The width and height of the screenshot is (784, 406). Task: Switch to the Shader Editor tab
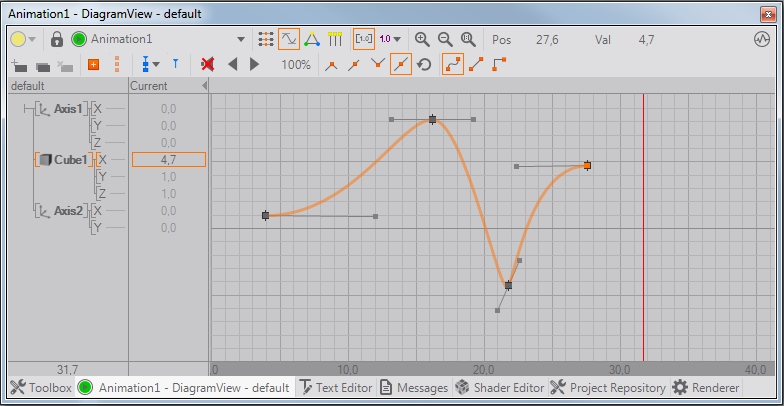499,388
